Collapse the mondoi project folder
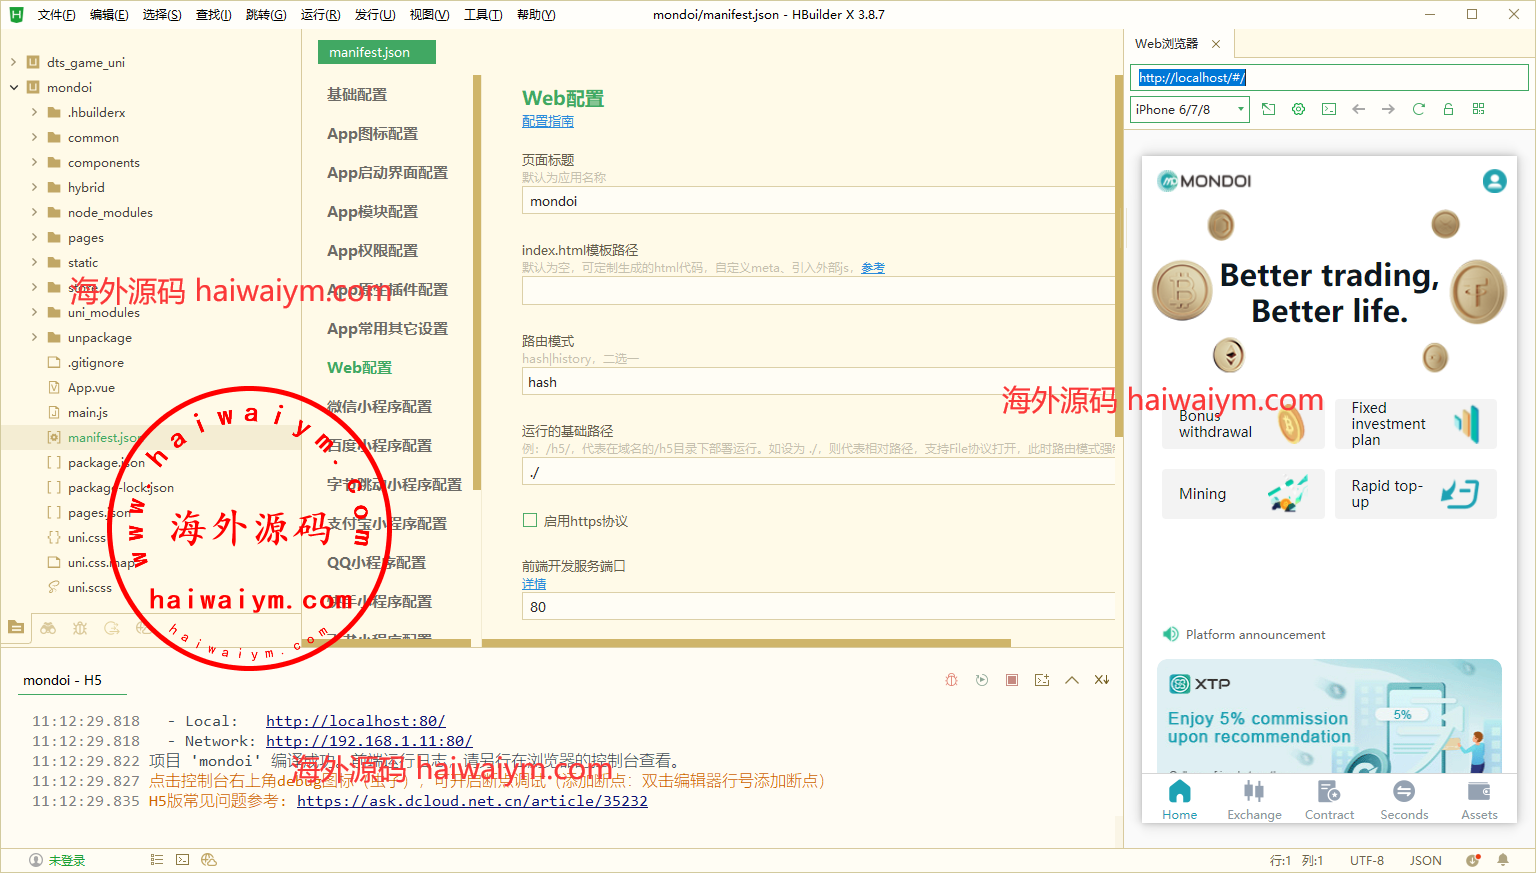 (14, 88)
